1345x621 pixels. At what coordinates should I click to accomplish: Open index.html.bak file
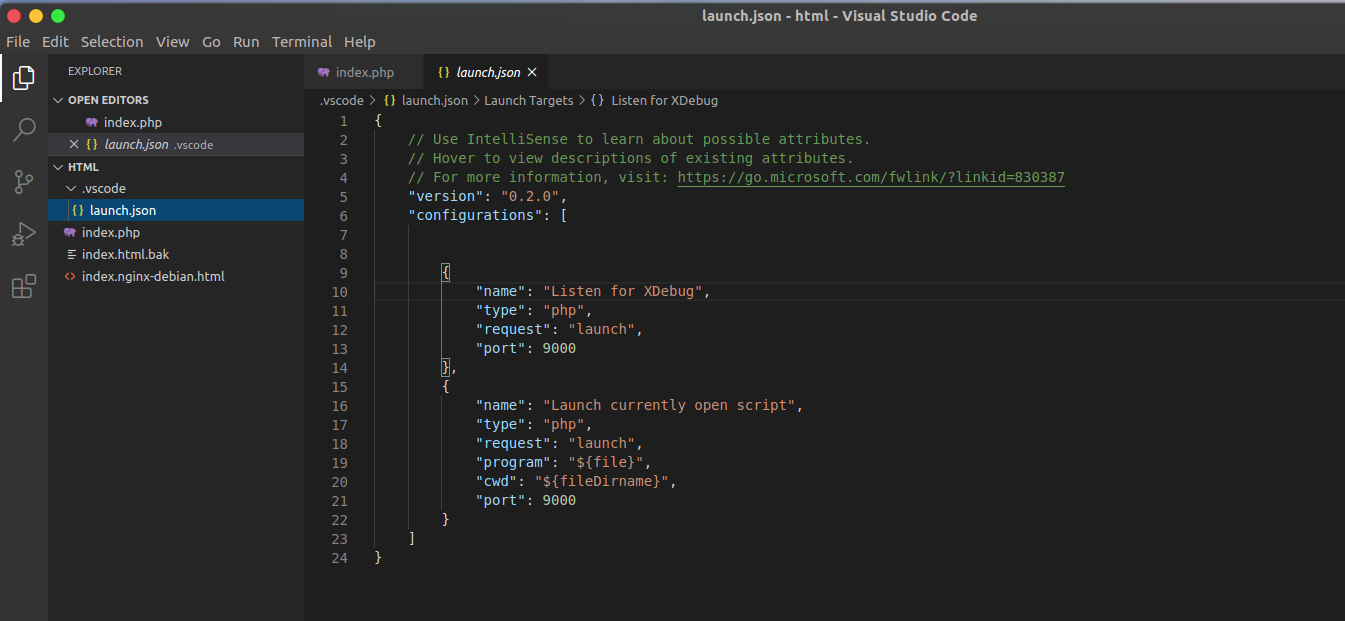(x=176, y=254)
